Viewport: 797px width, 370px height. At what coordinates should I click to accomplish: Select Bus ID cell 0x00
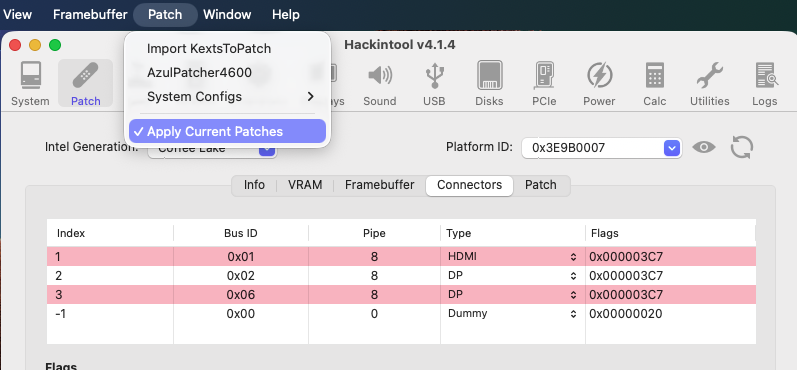(x=241, y=314)
